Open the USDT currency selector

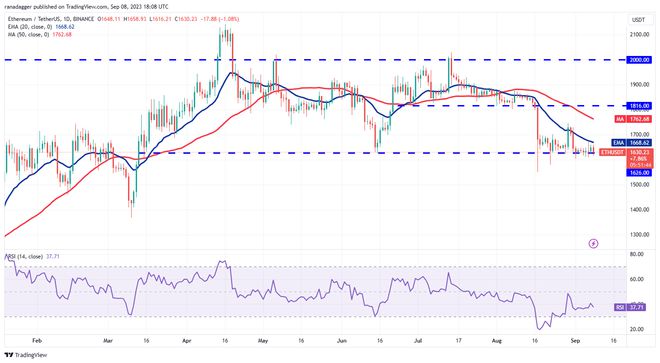(639, 20)
